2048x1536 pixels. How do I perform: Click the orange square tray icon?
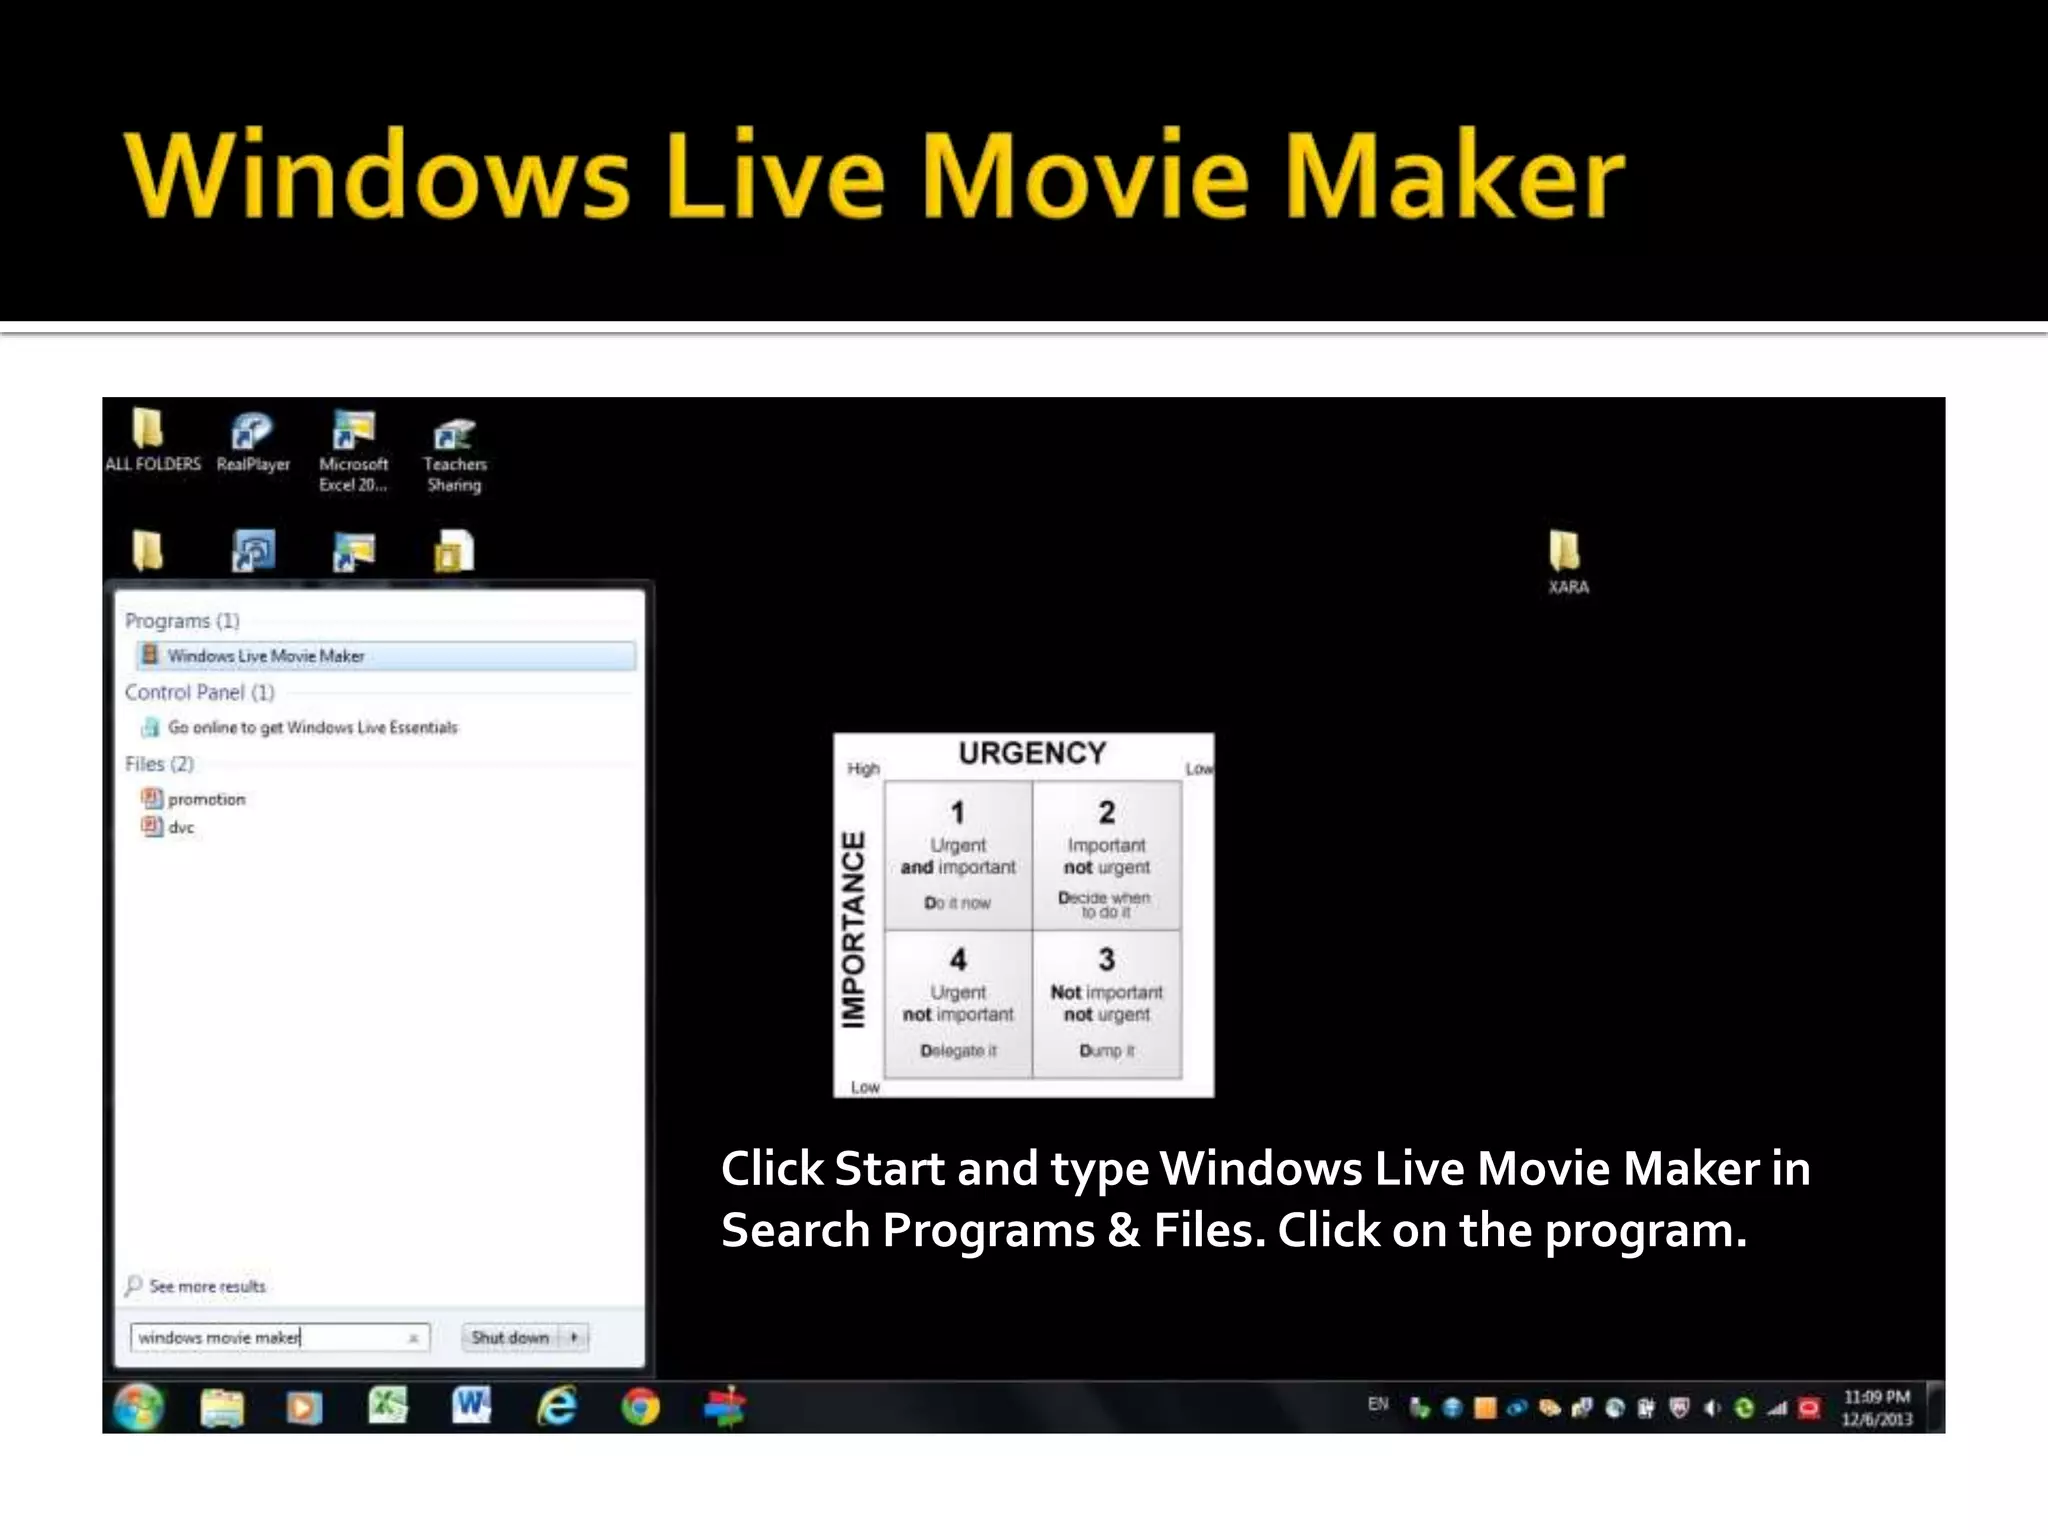tap(1485, 1408)
